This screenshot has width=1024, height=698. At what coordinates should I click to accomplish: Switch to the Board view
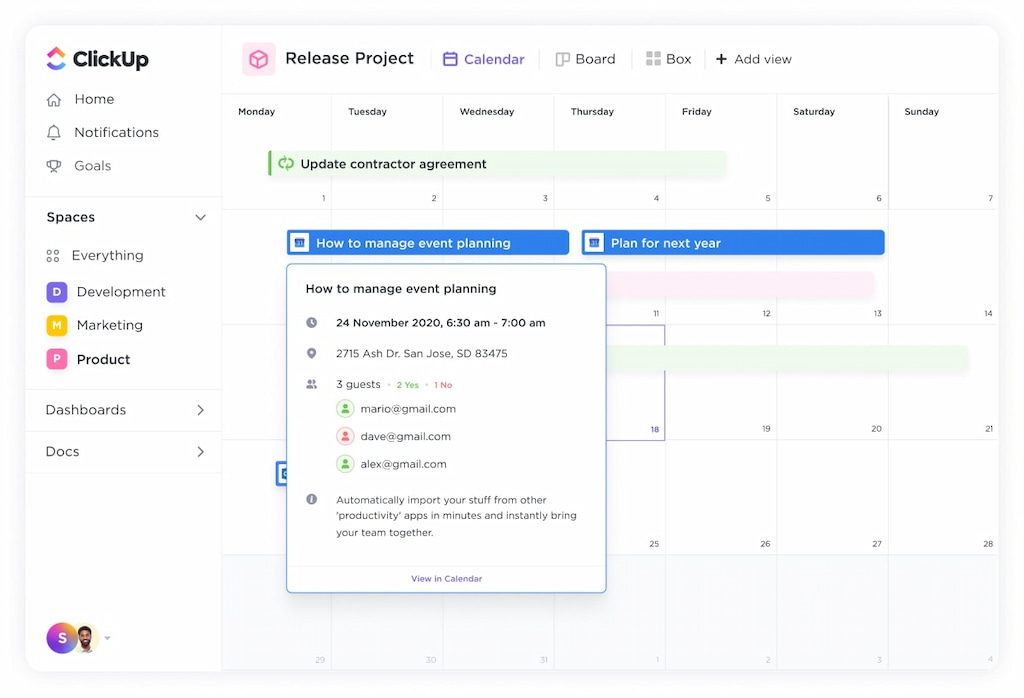tap(586, 58)
